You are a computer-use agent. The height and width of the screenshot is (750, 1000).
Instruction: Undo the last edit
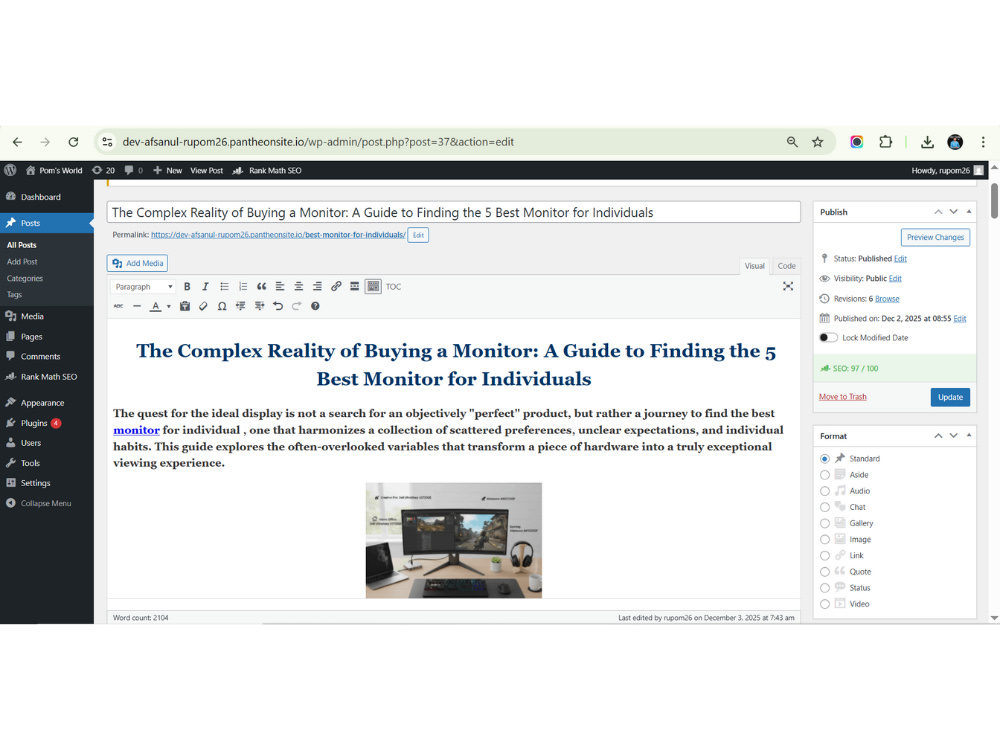click(278, 306)
